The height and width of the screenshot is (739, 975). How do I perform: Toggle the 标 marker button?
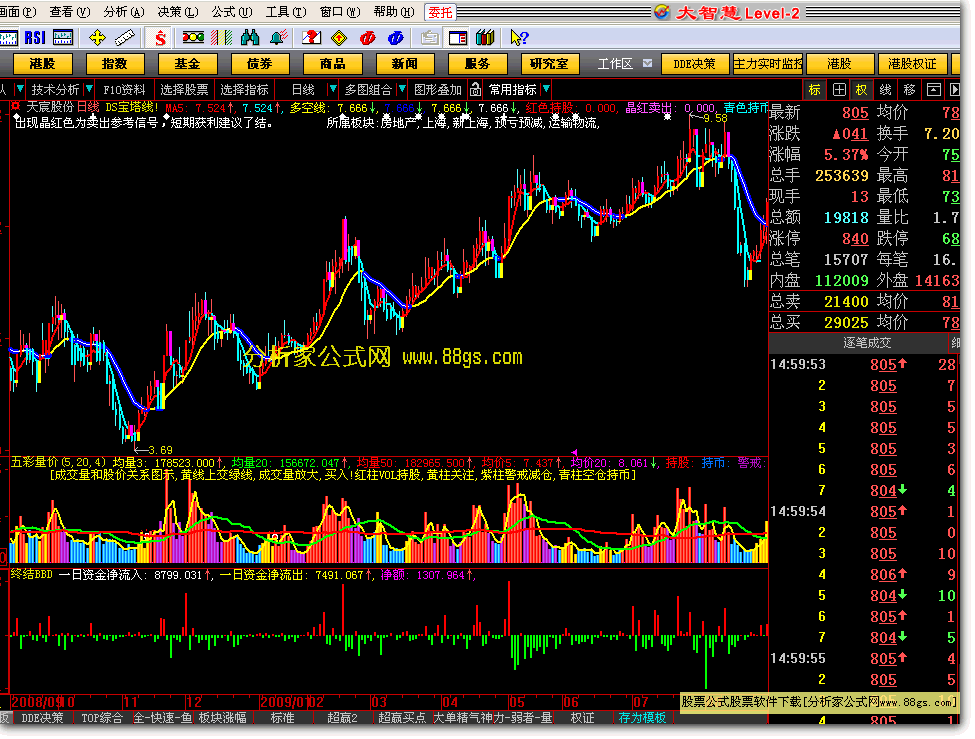815,90
